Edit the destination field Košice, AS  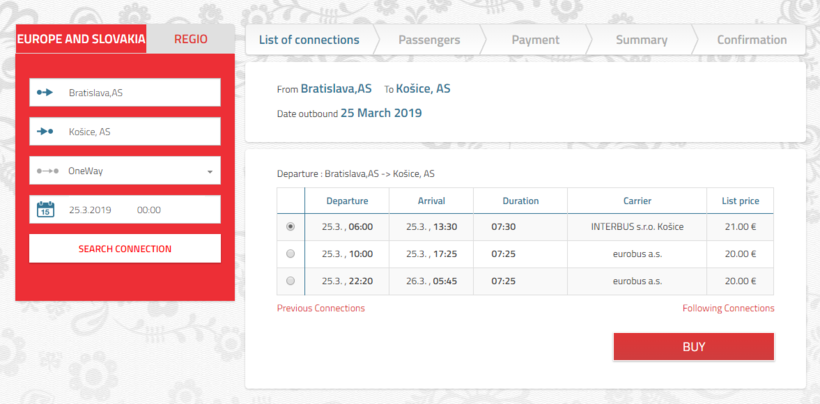(140, 132)
